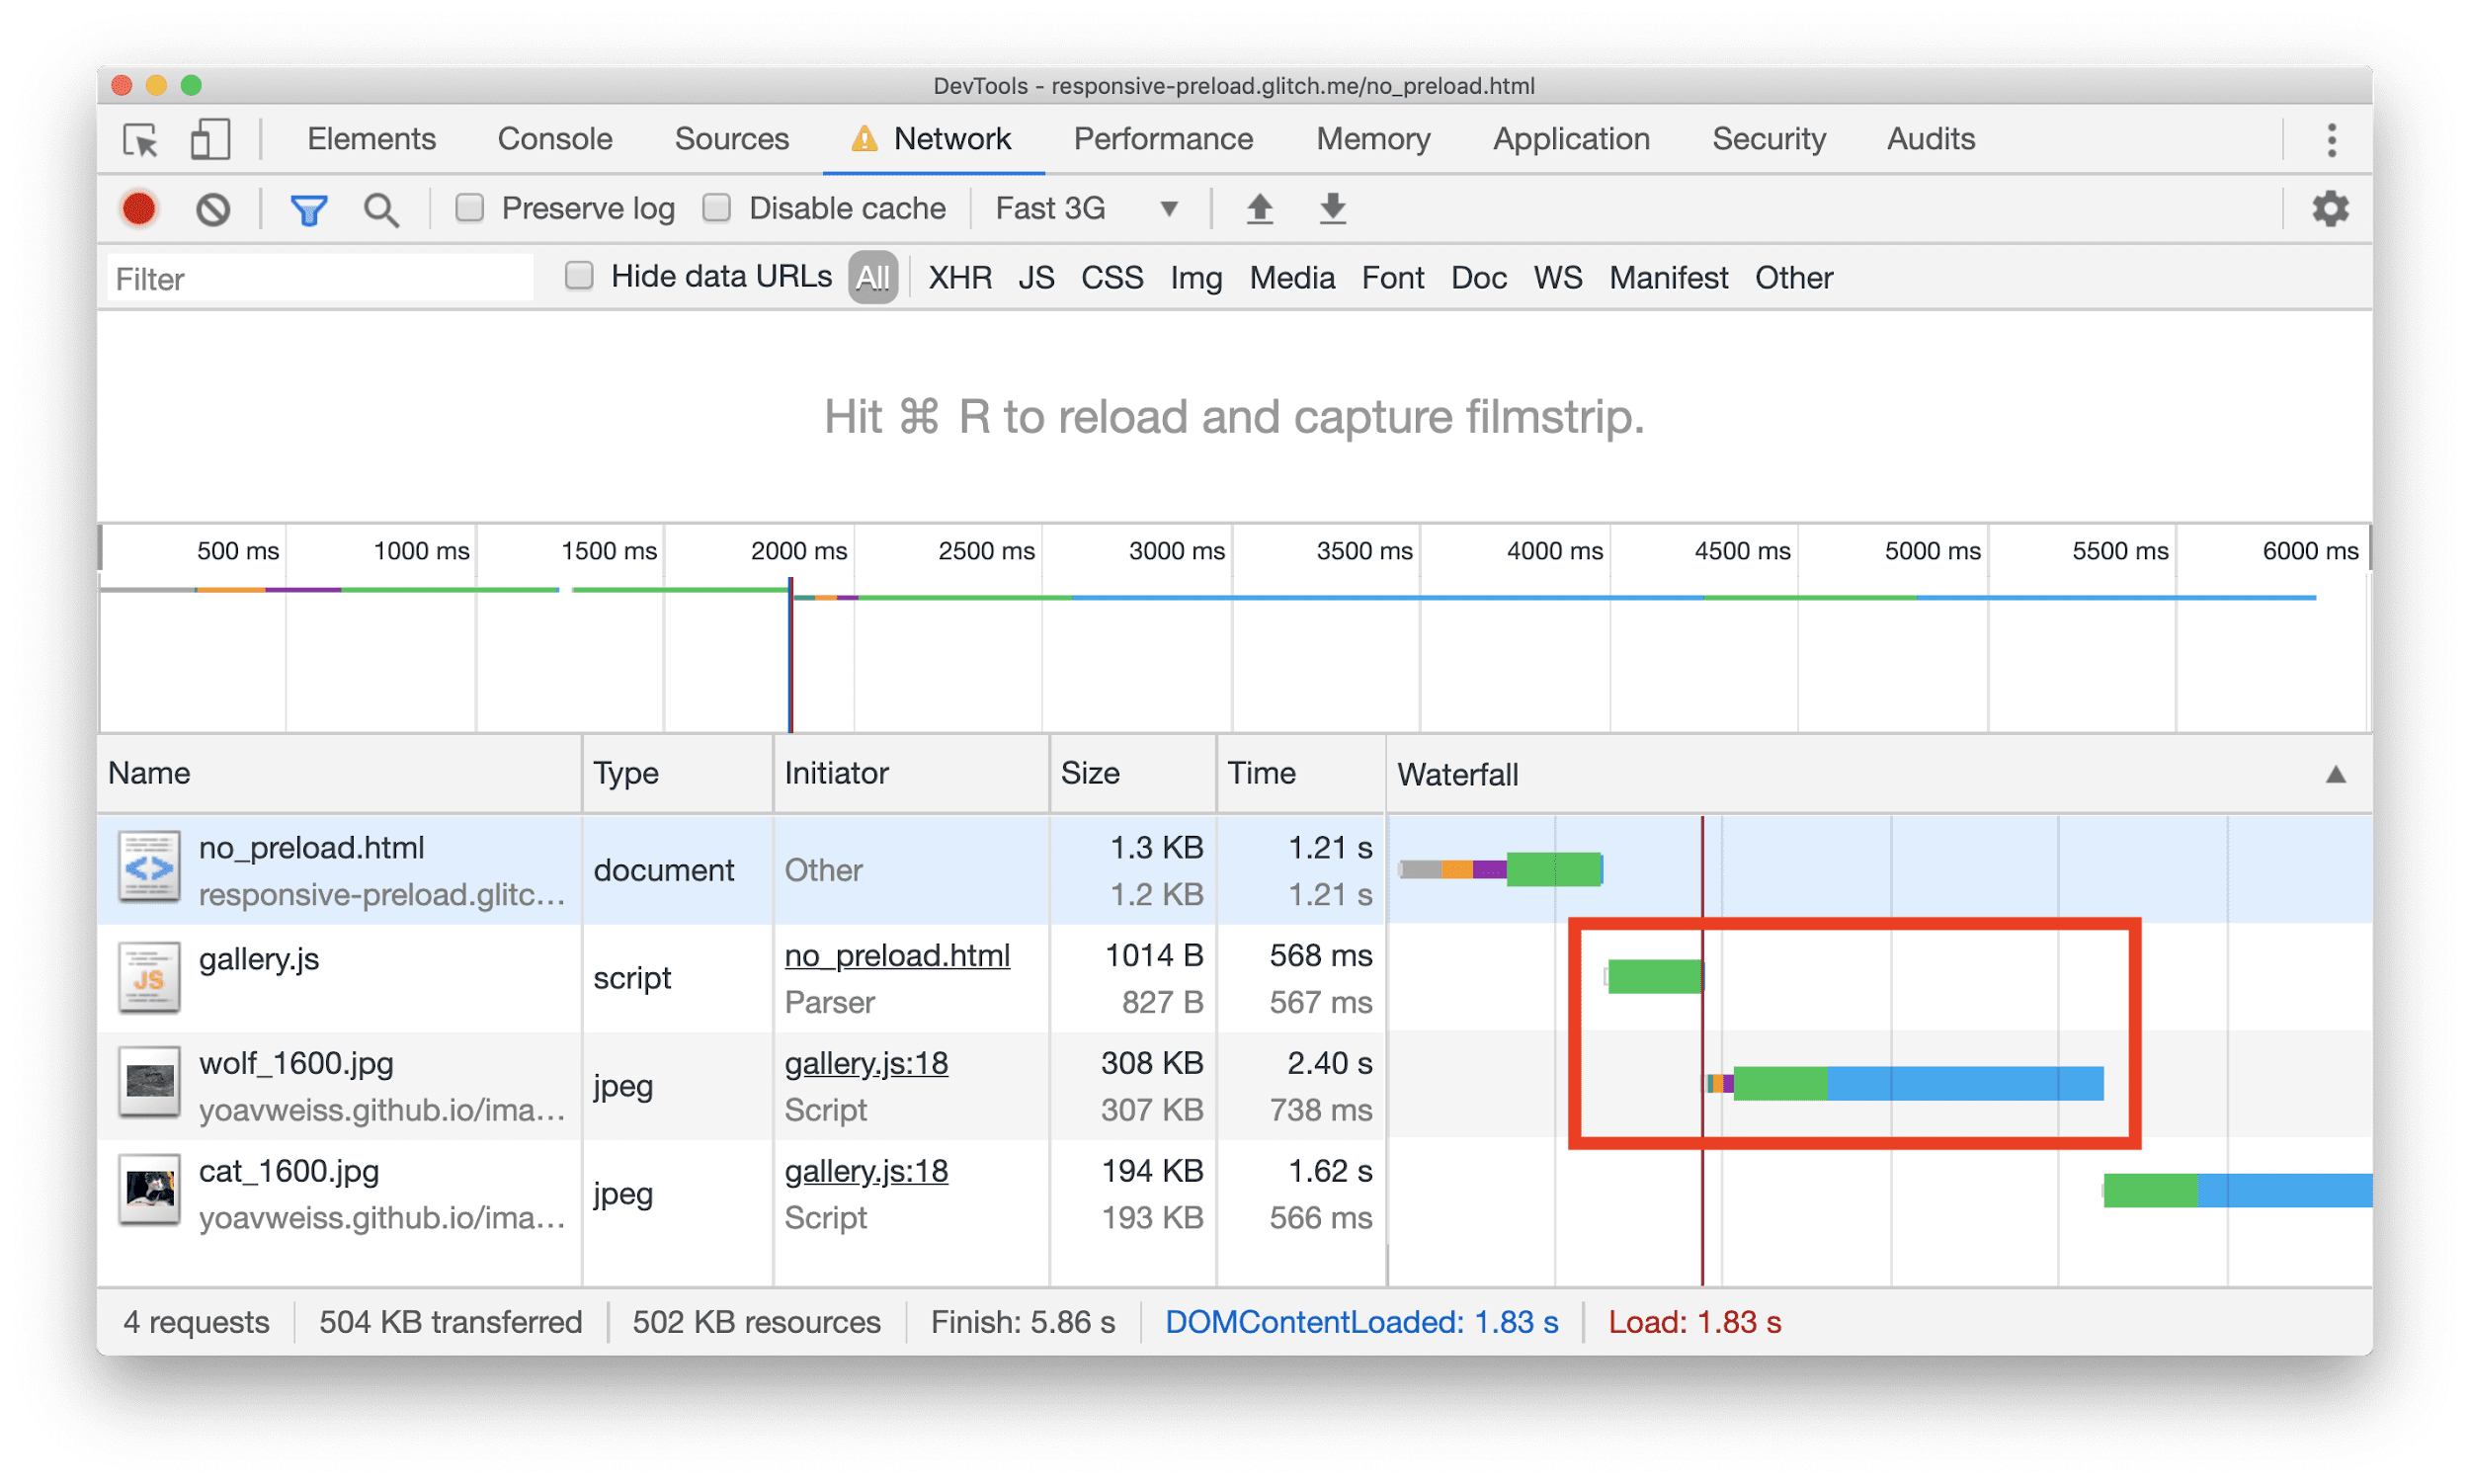
Task: Click the DevTools settings gear icon
Action: click(2331, 208)
